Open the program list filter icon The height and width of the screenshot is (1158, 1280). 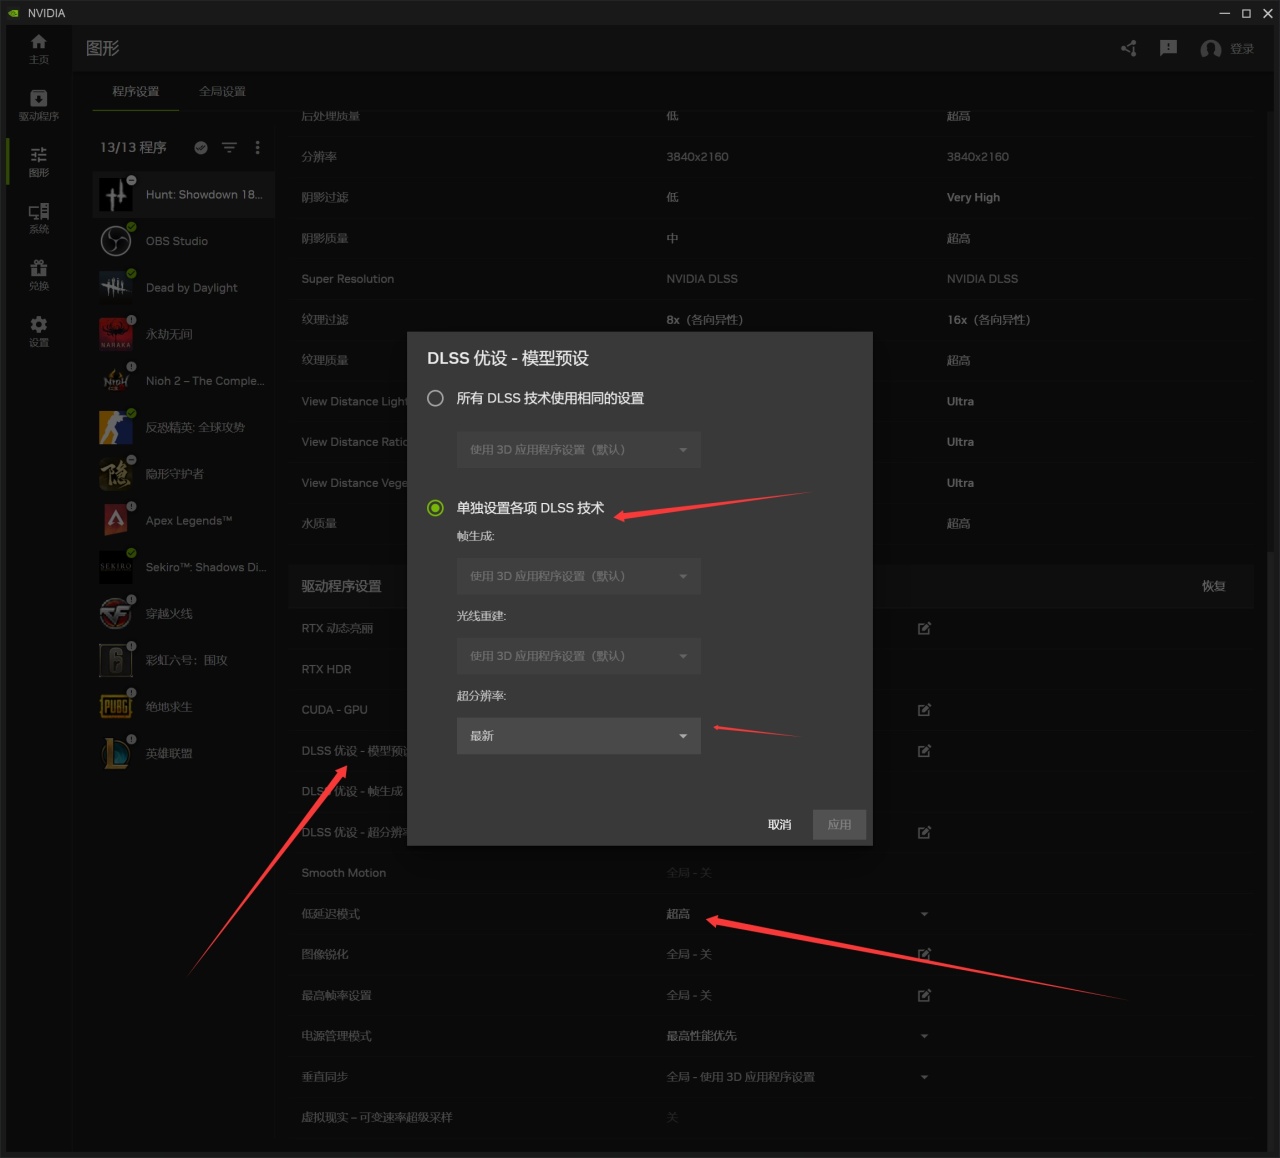click(x=229, y=147)
